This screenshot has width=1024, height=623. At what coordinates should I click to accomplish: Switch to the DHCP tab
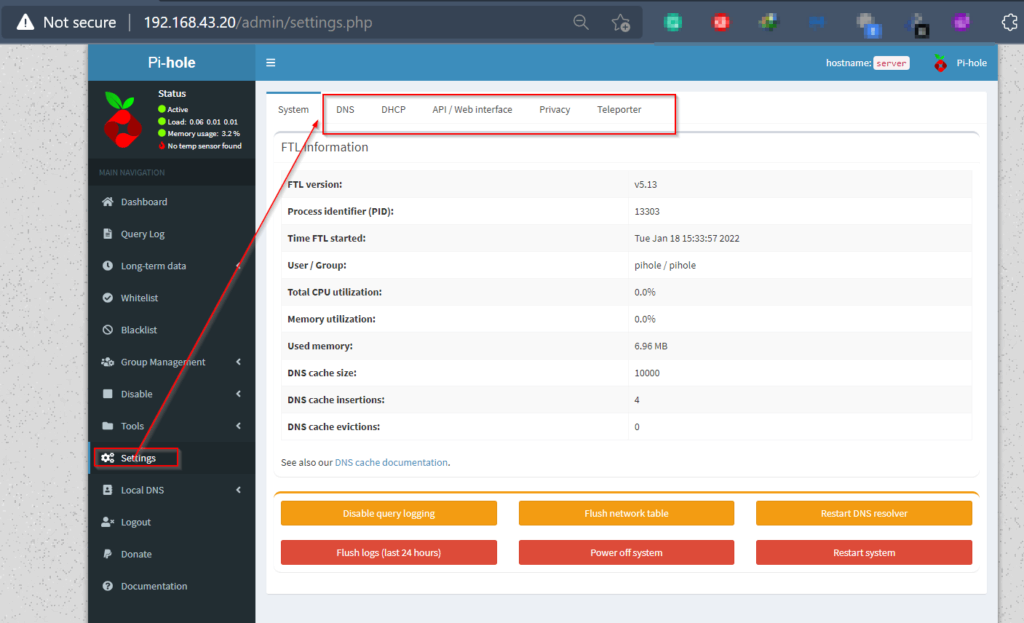(x=393, y=109)
